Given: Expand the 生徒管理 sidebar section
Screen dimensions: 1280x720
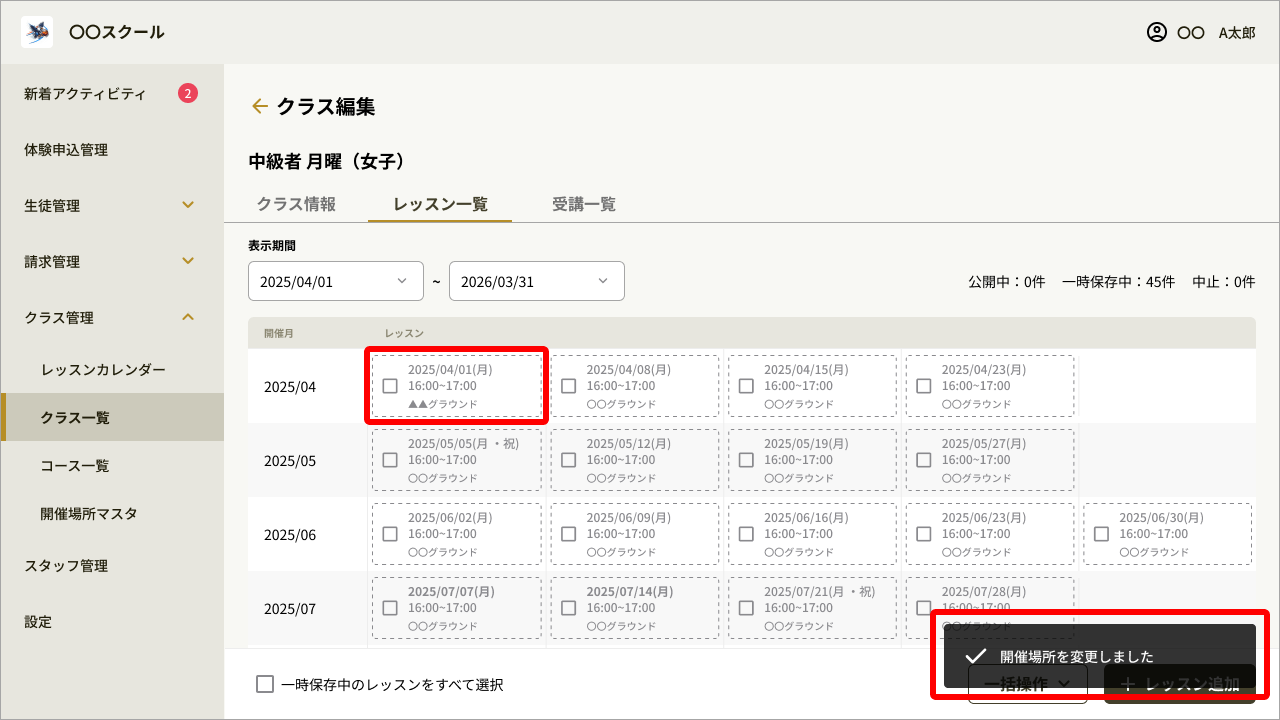Looking at the screenshot, I should pyautogui.click(x=187, y=206).
